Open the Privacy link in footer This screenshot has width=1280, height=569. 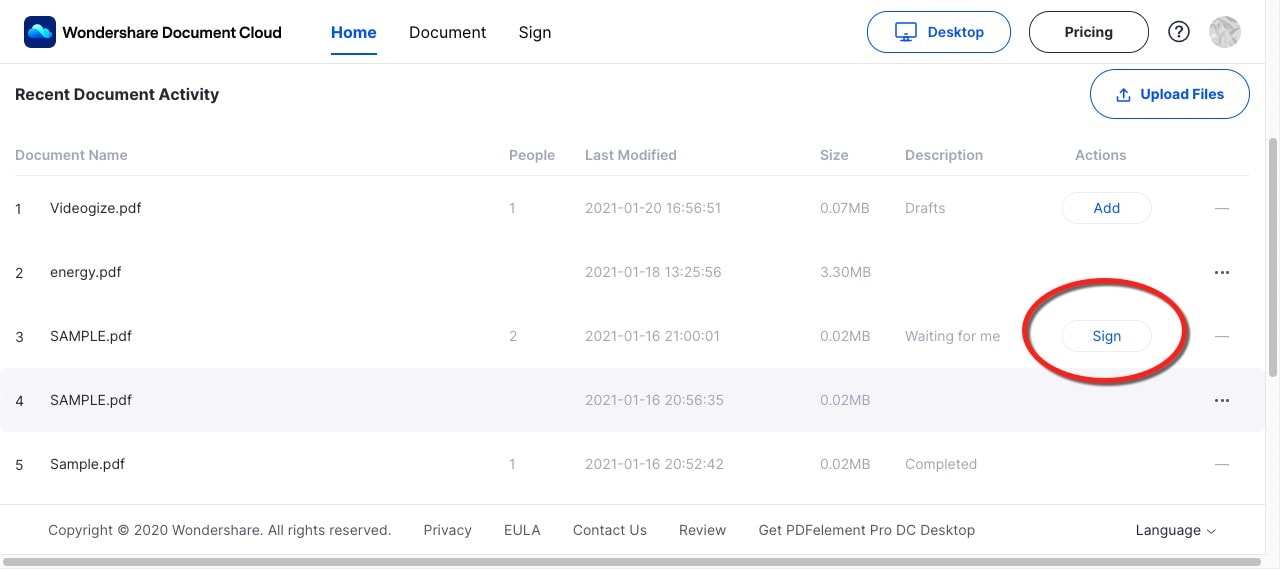click(x=447, y=530)
